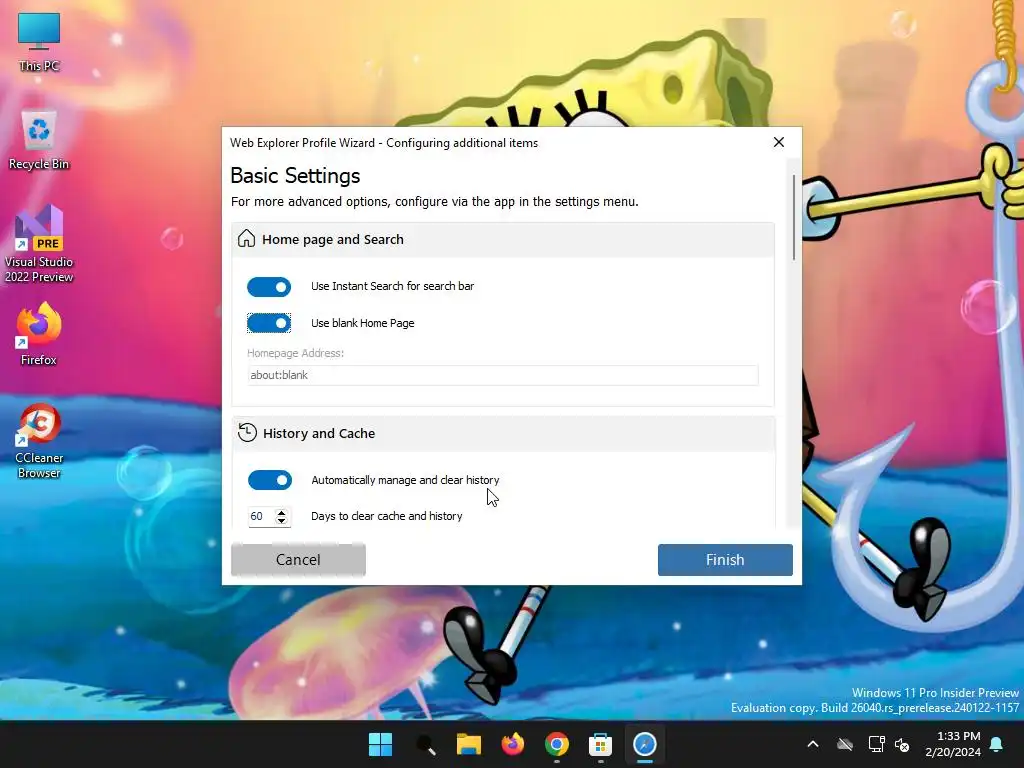Open taskbar Search magnifier

[426, 744]
